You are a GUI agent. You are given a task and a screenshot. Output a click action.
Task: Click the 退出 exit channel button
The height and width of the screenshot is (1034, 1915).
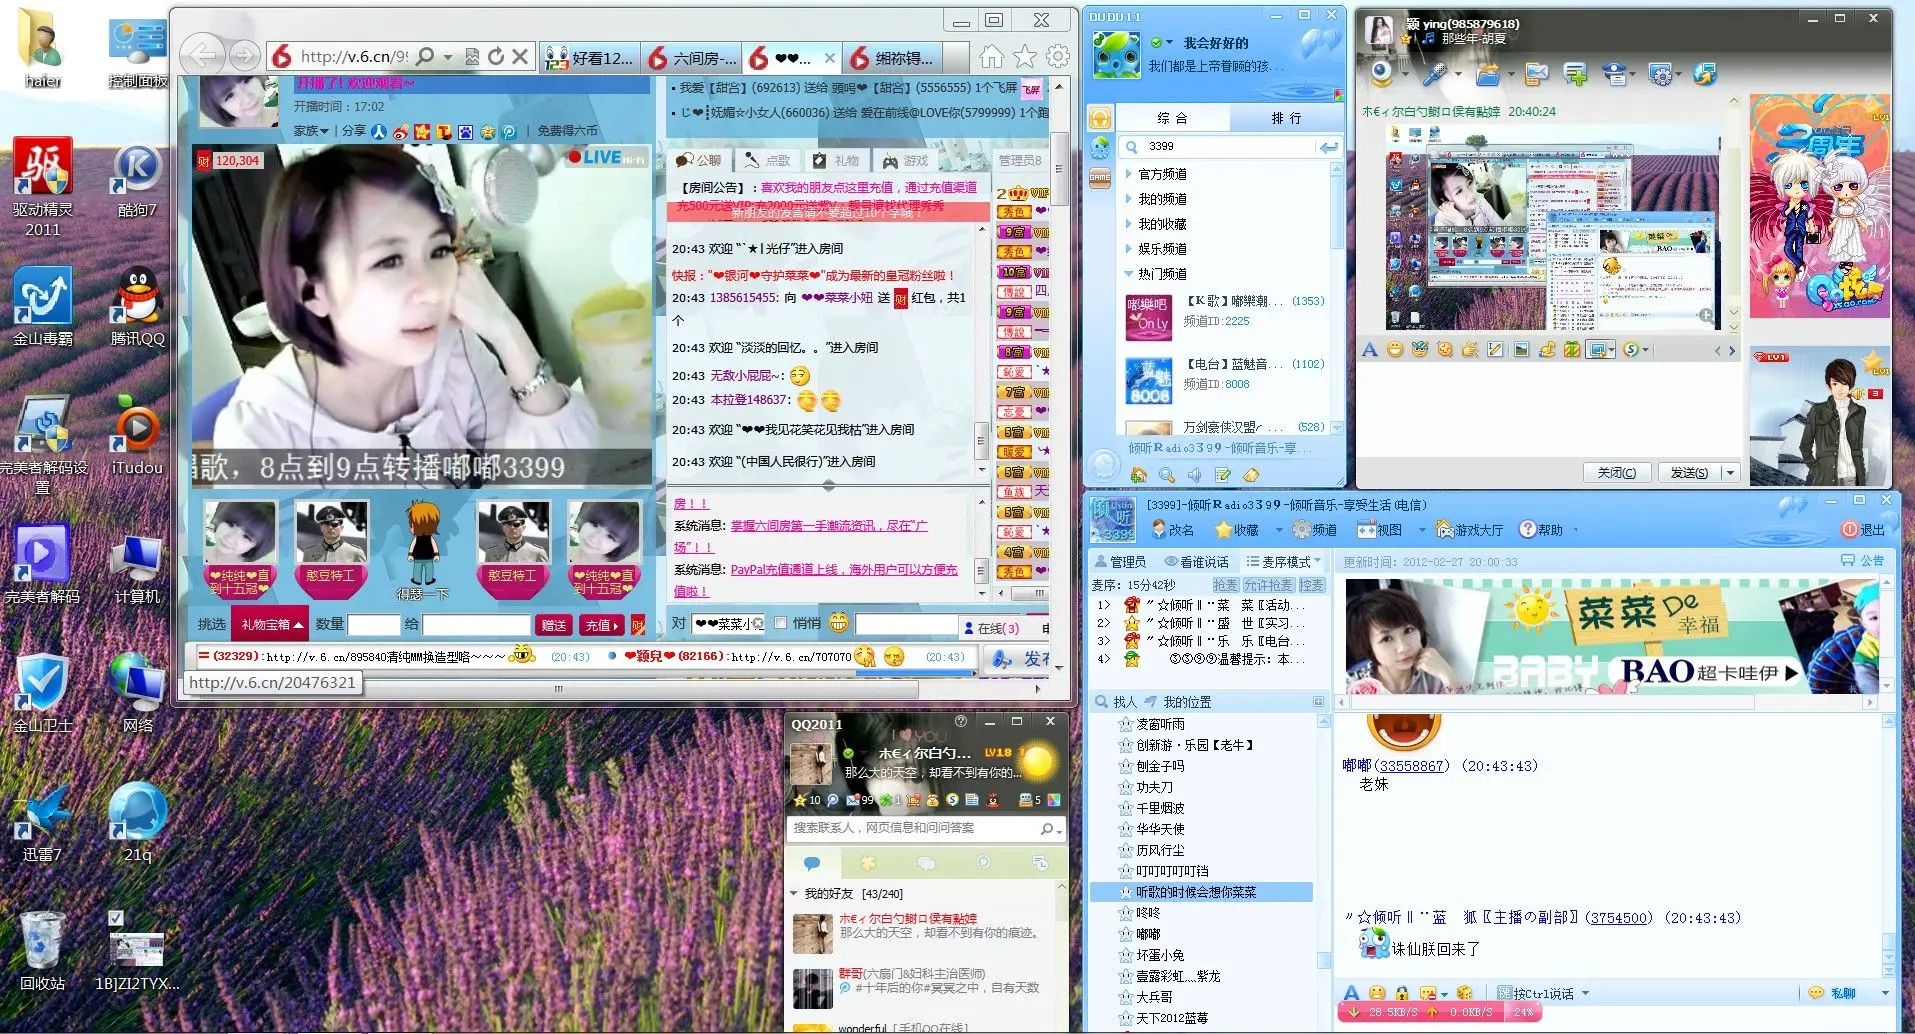(1864, 530)
